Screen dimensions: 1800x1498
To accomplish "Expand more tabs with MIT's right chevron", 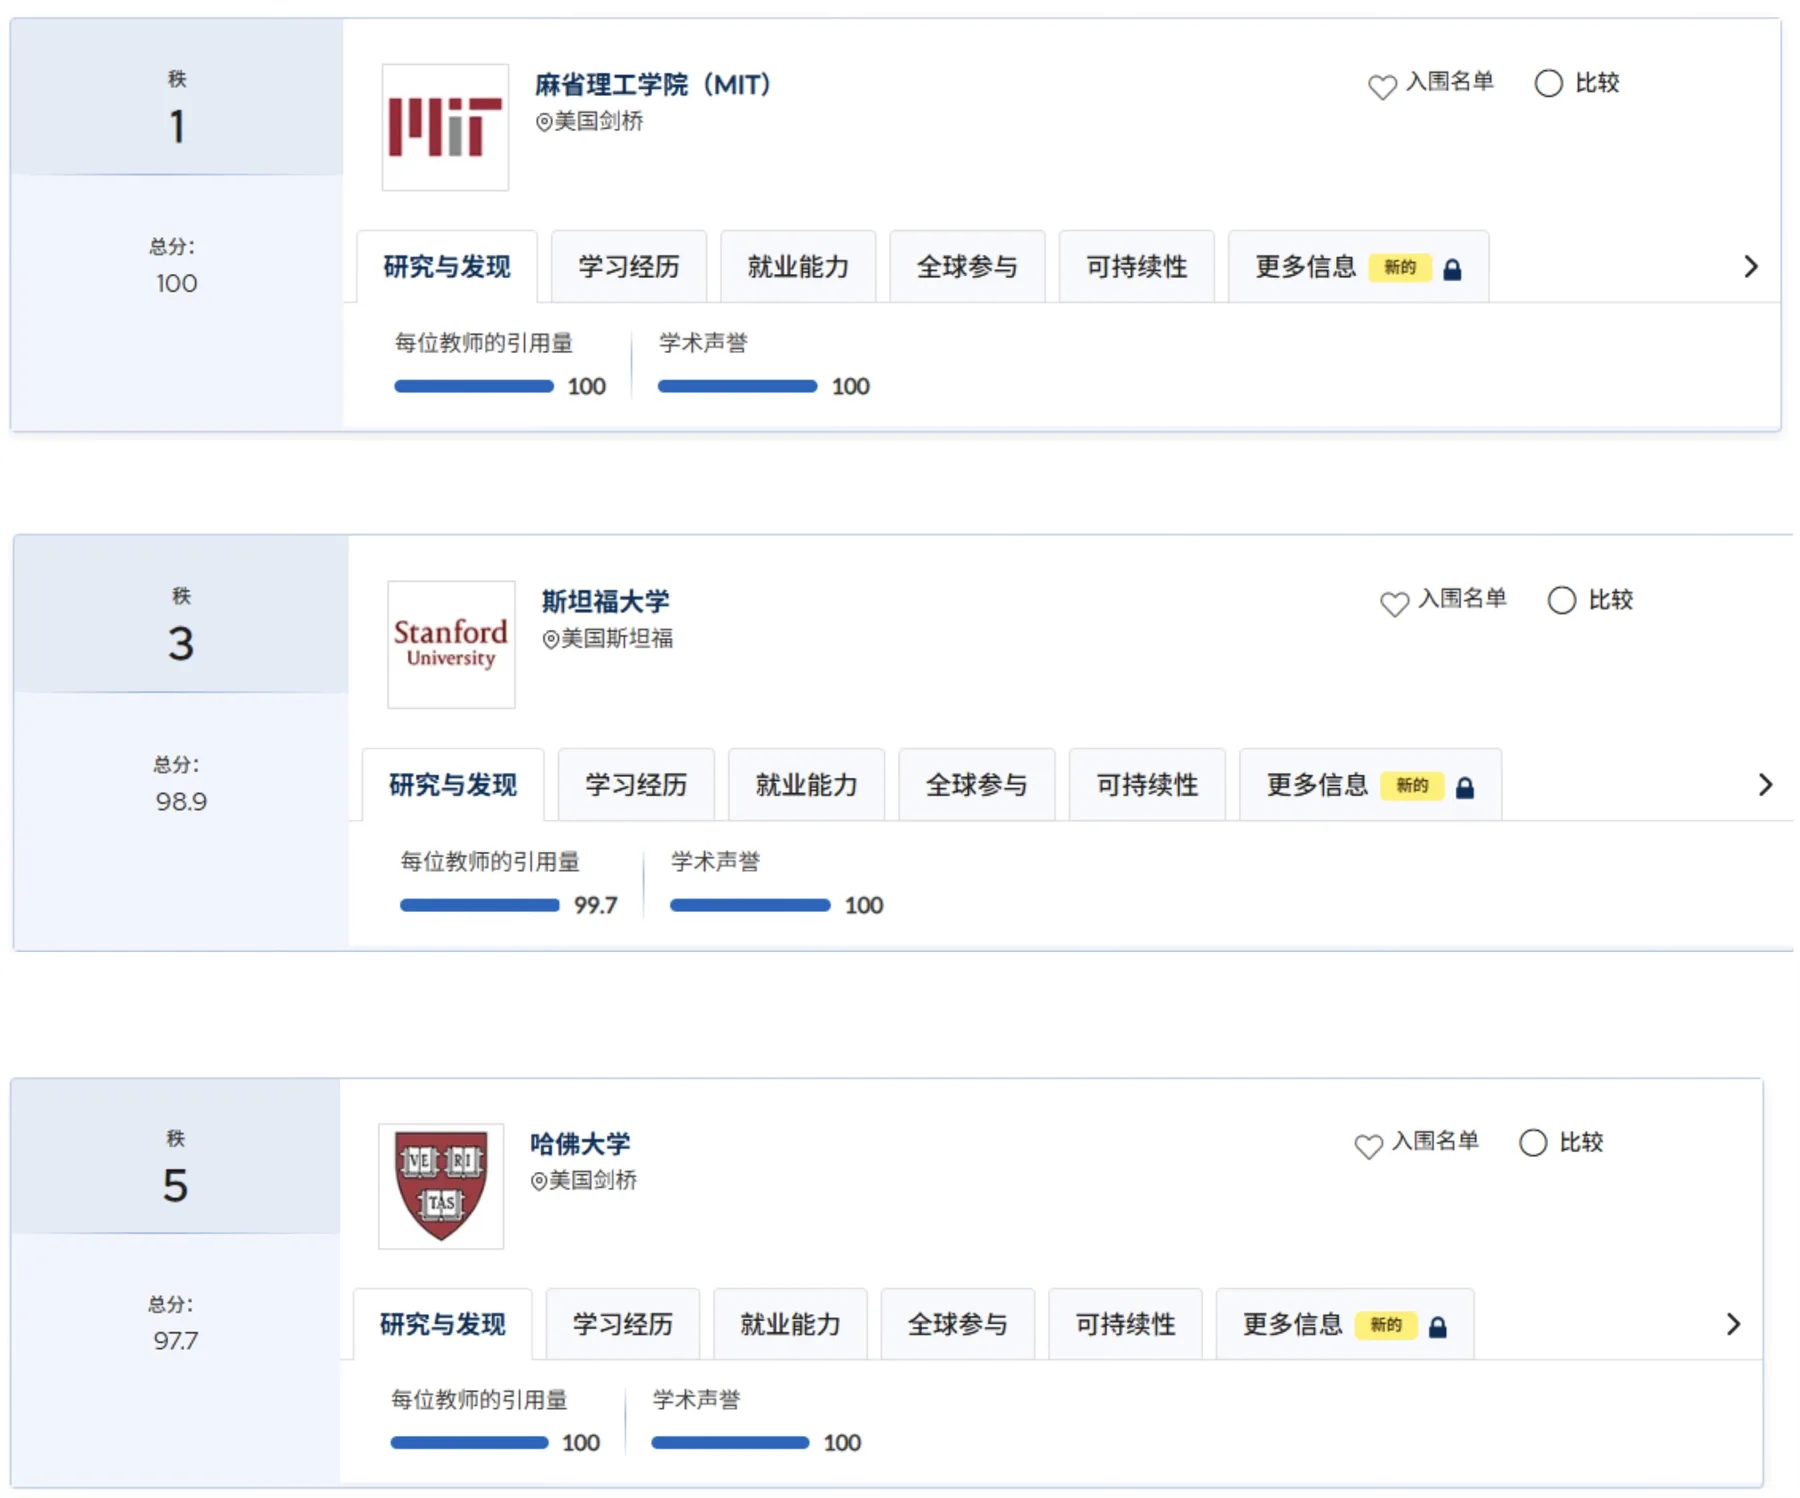I will [x=1750, y=266].
